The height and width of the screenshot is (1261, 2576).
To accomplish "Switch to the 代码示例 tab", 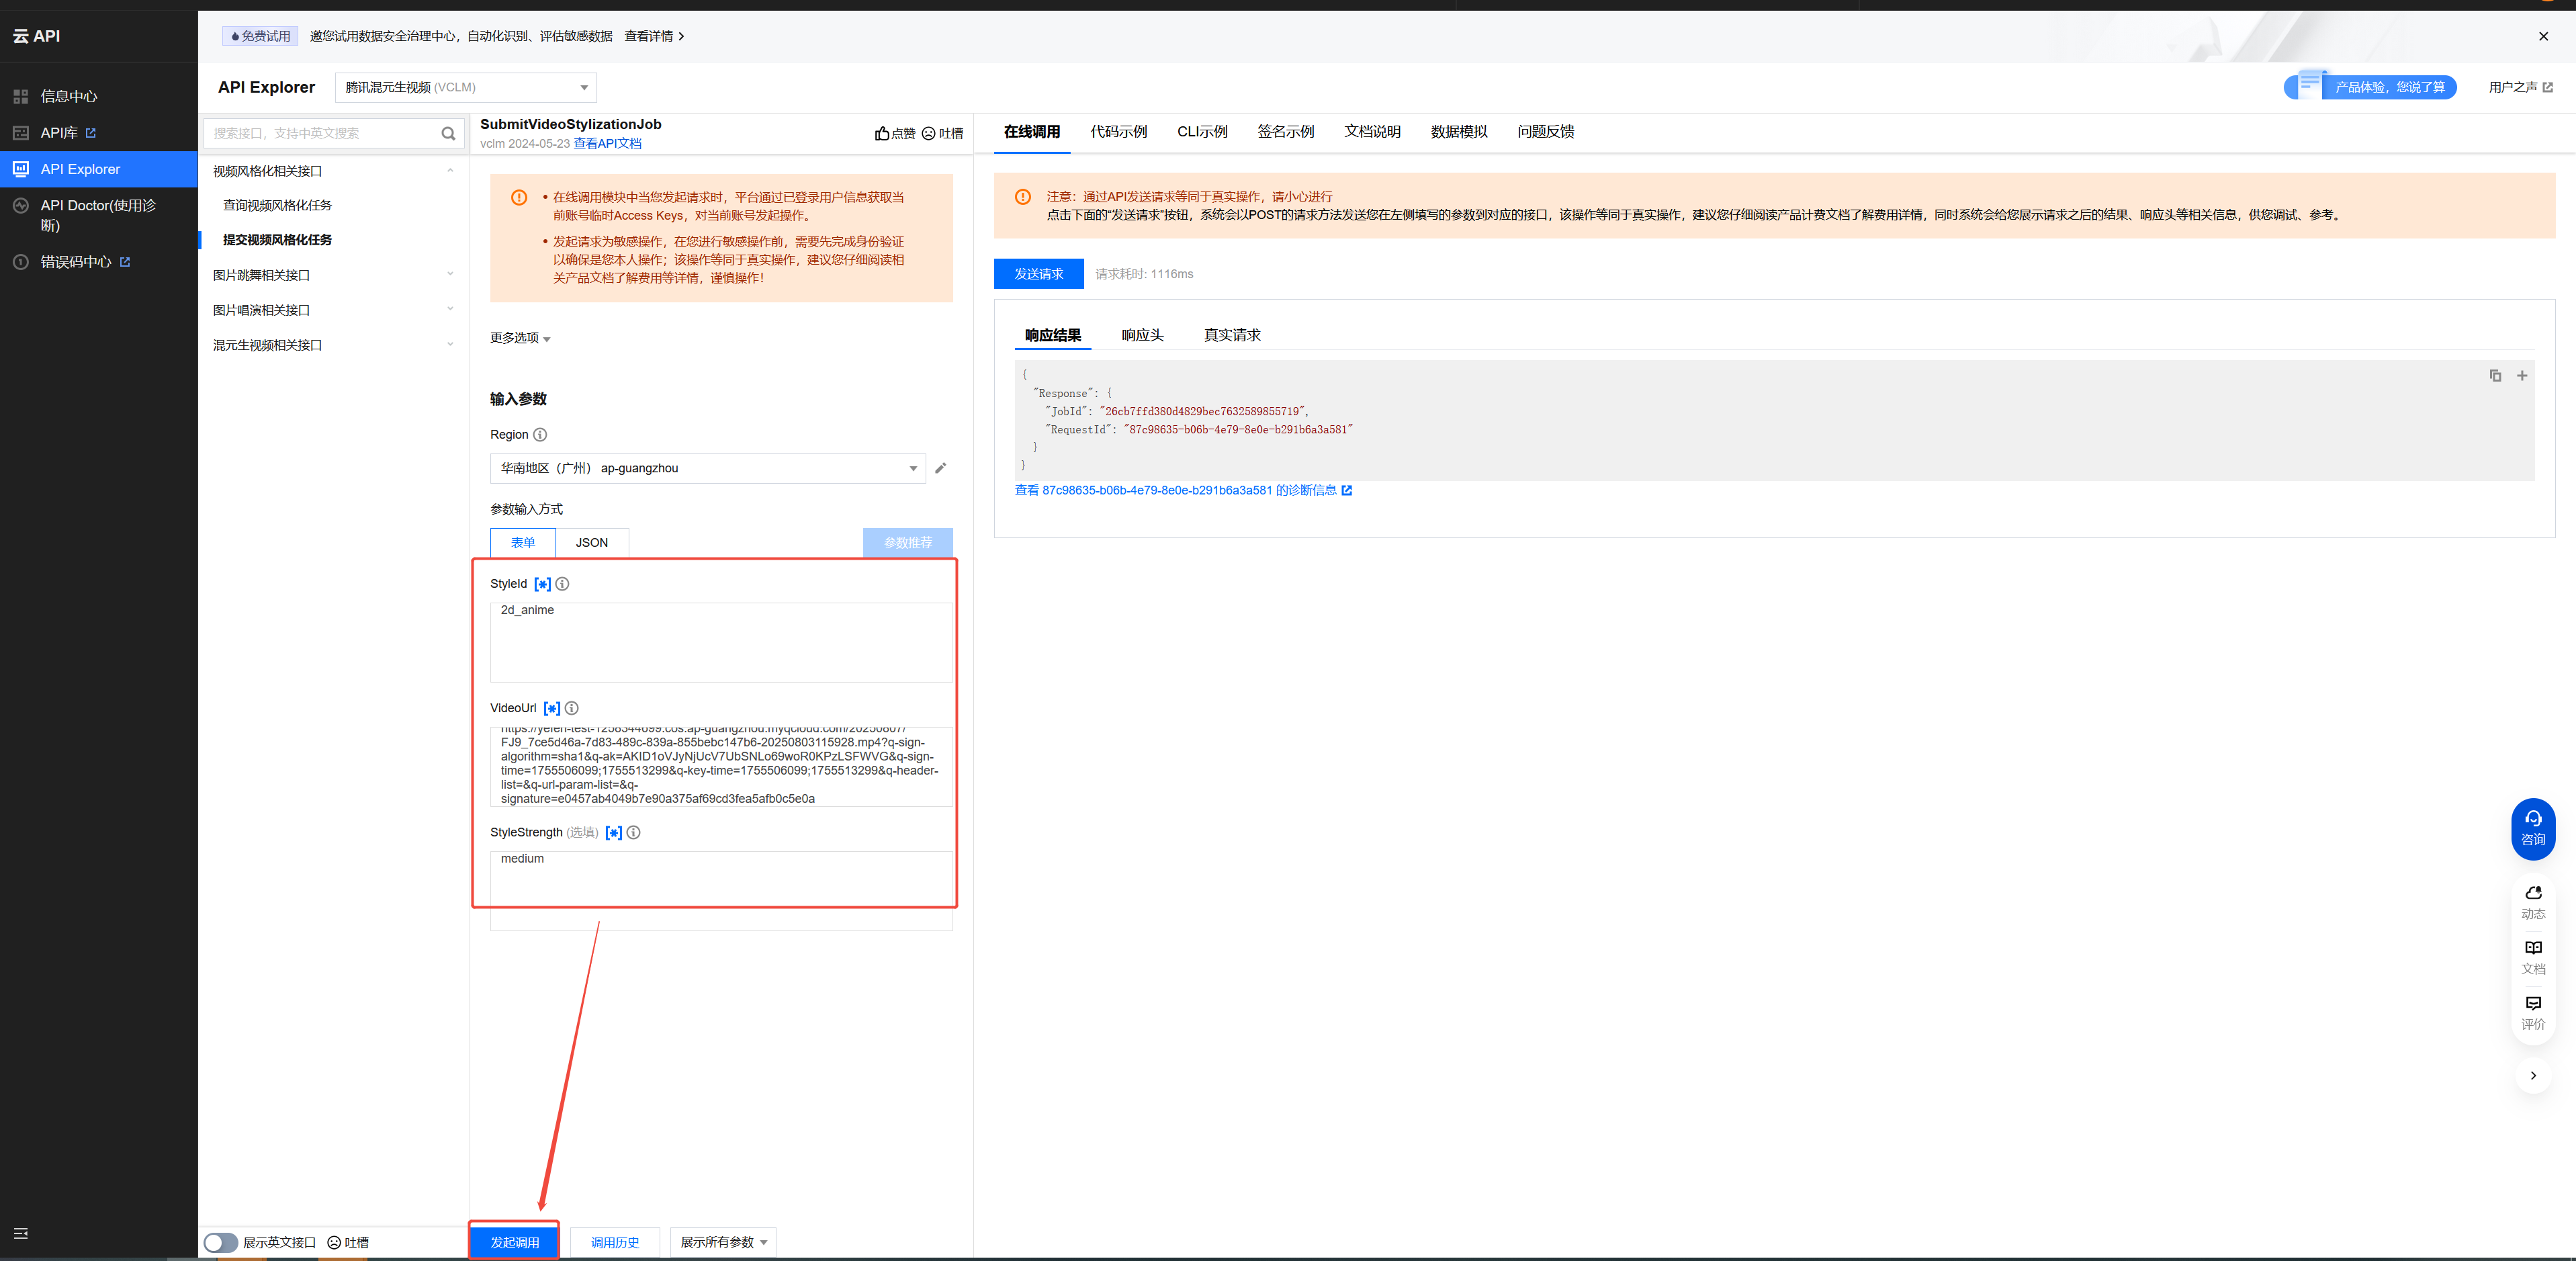I will pyautogui.click(x=1118, y=132).
